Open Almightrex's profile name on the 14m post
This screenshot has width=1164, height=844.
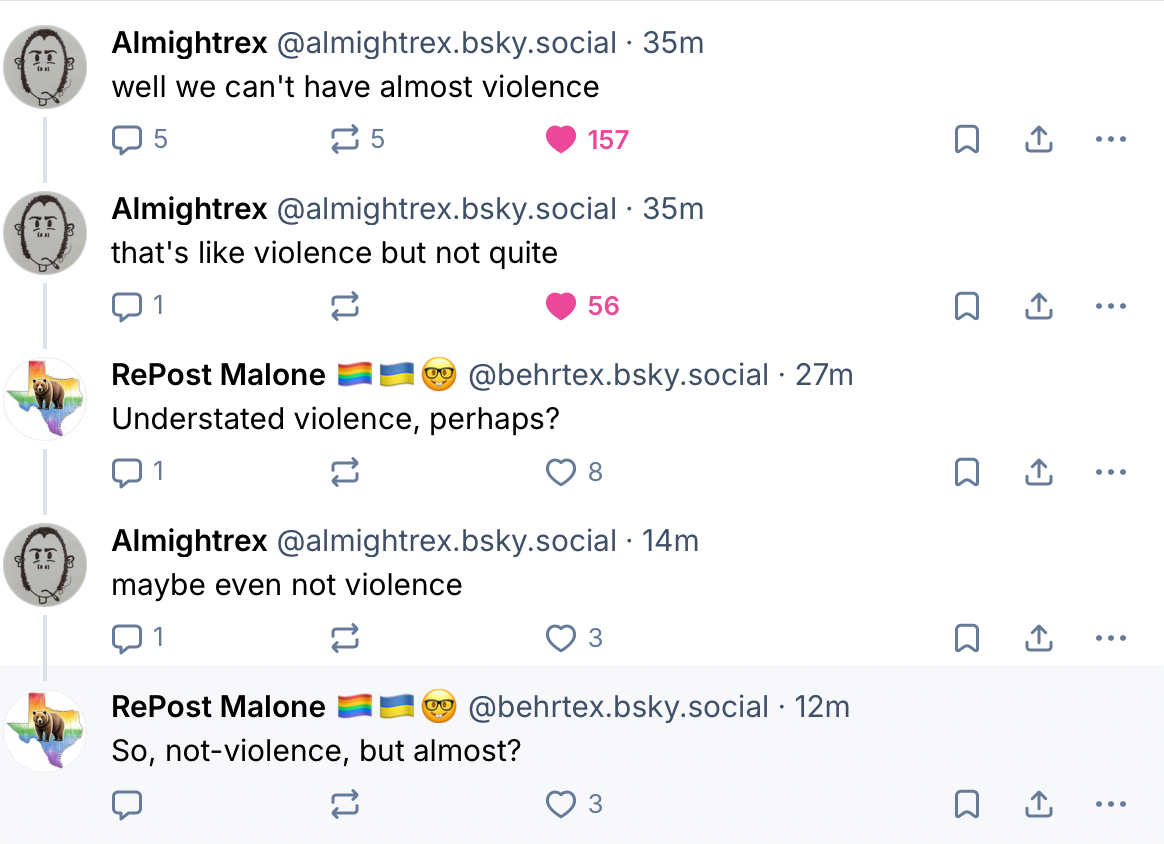click(x=189, y=541)
